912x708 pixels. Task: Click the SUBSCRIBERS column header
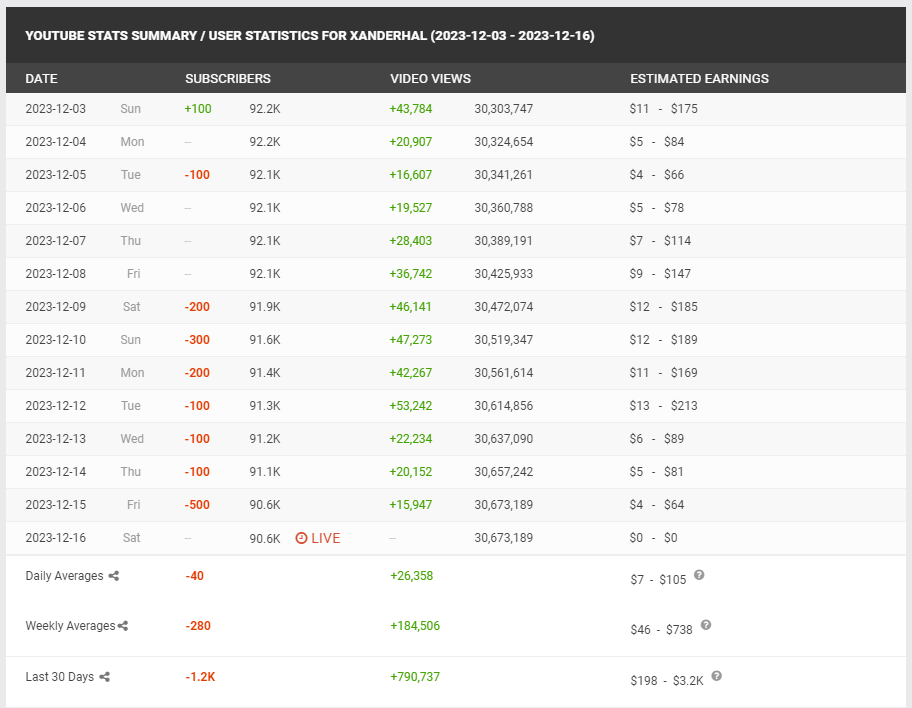coord(228,79)
